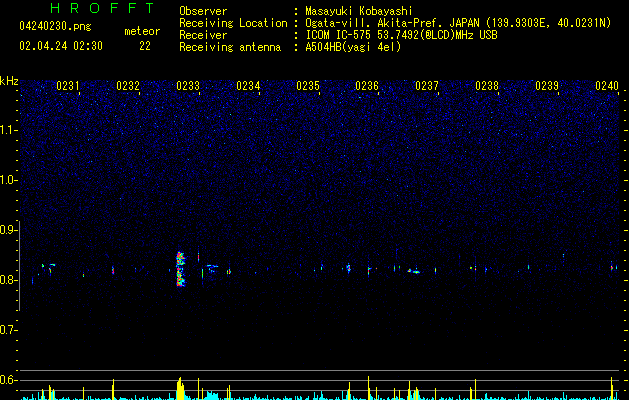The image size is (629, 400).
Task: Click the 0240 time marker
Action: click(607, 85)
